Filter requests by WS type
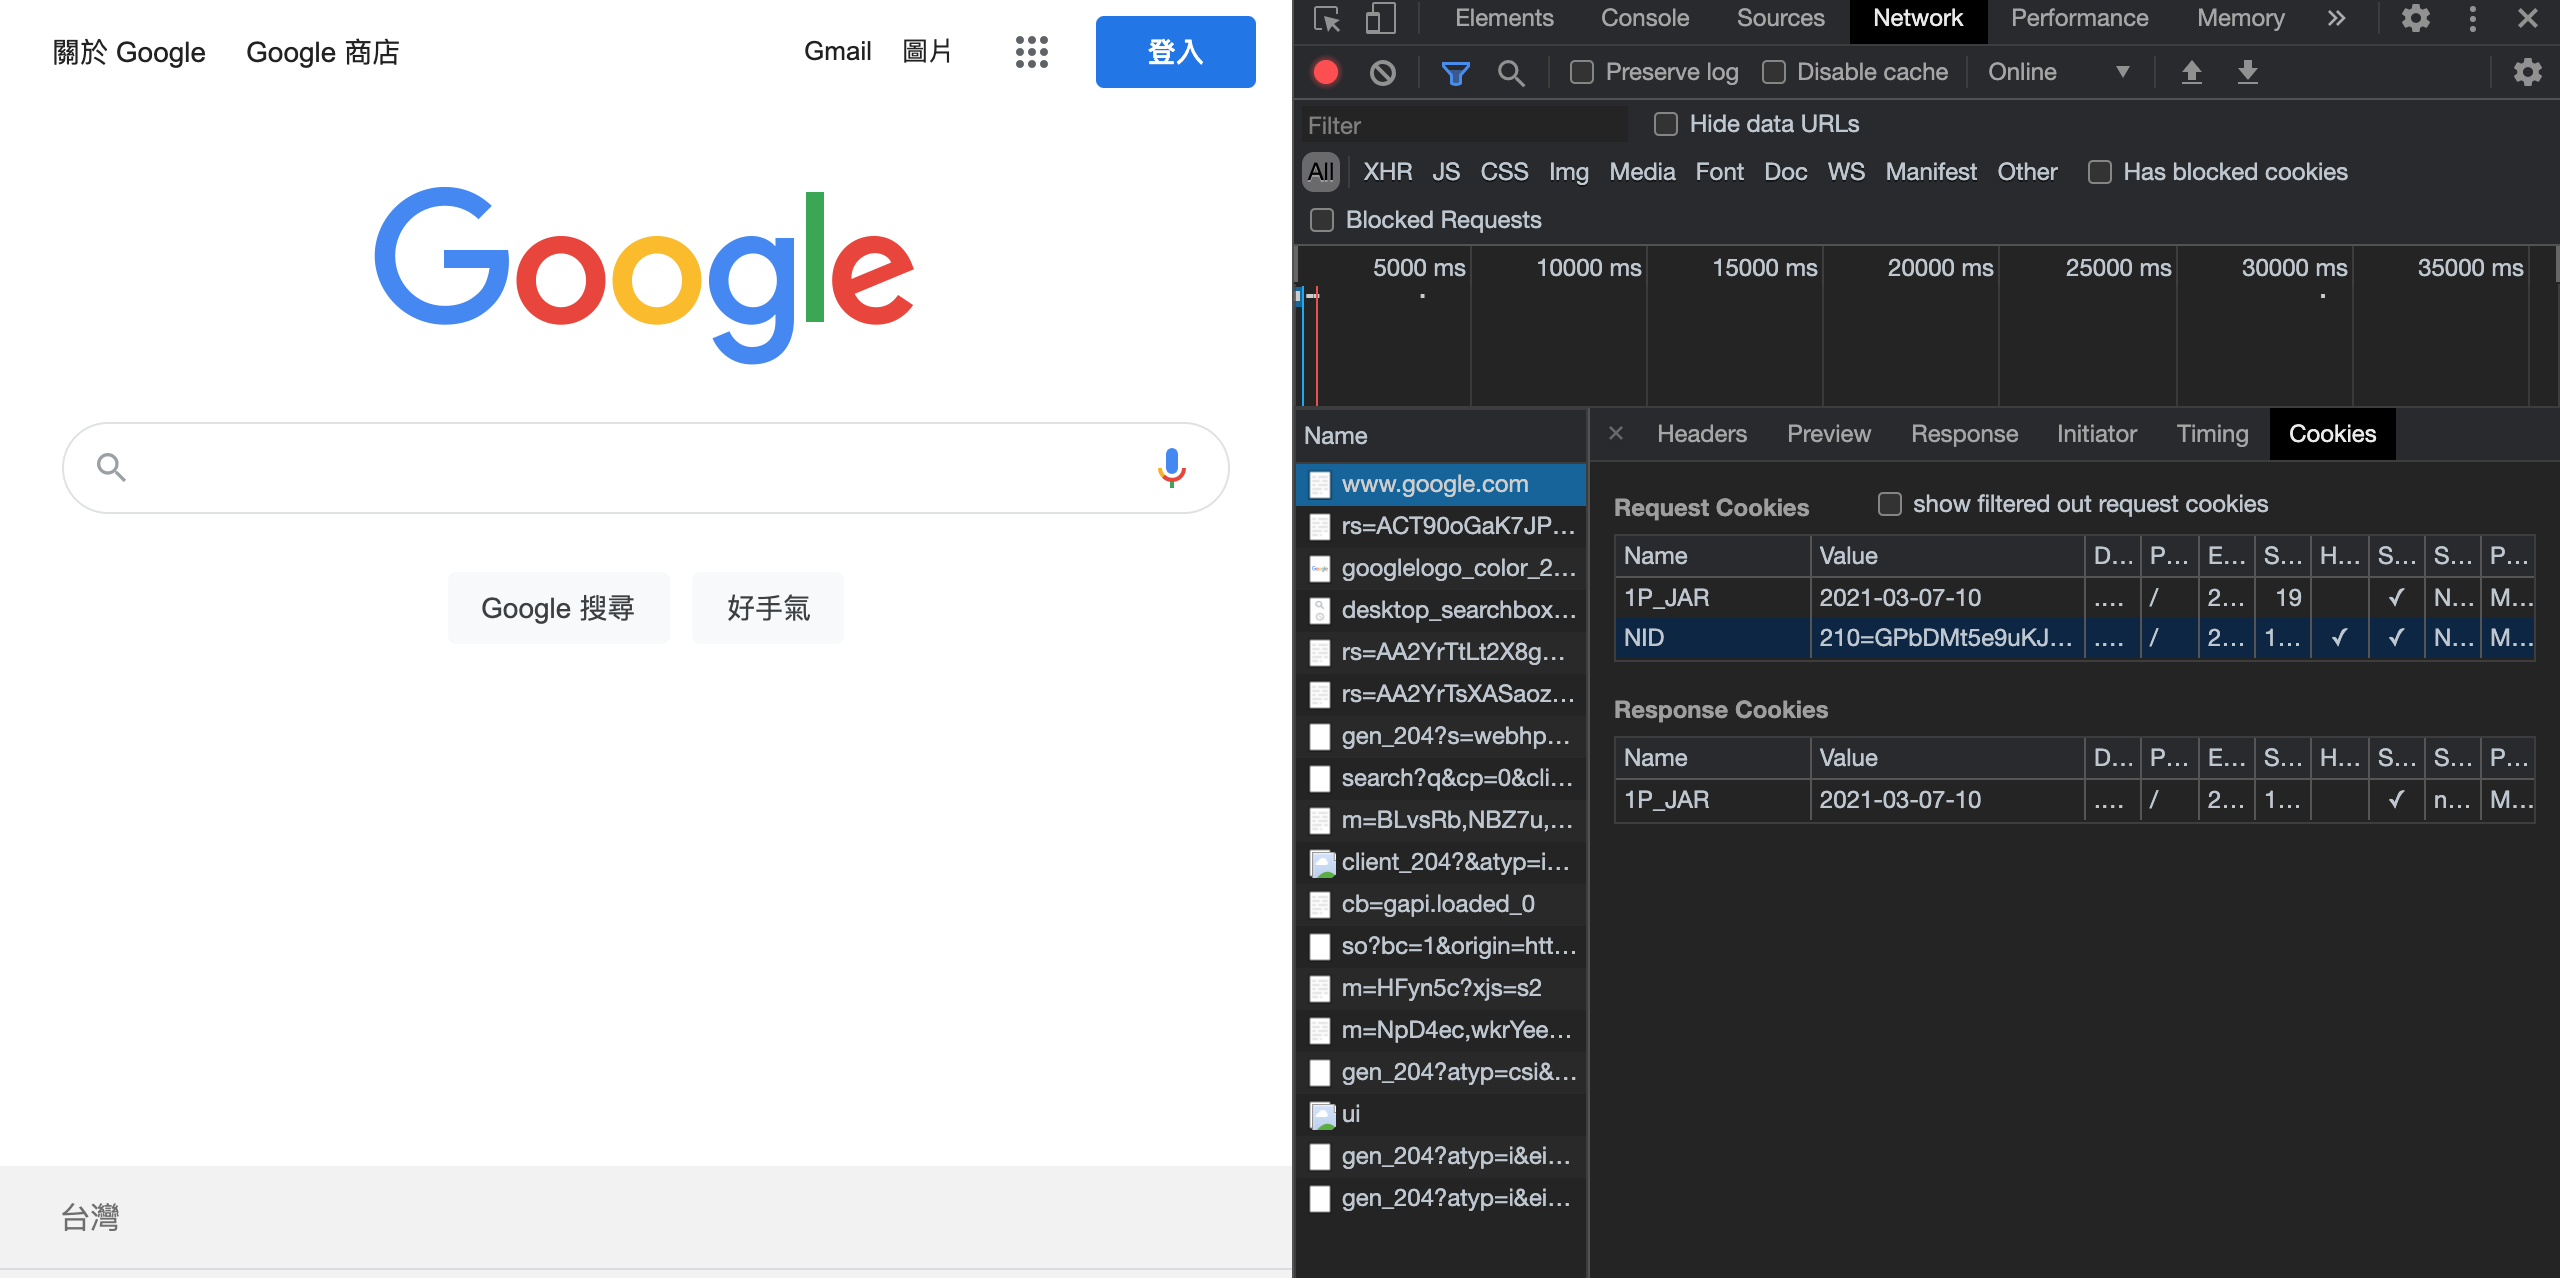The image size is (2560, 1278). pyautogui.click(x=1846, y=172)
